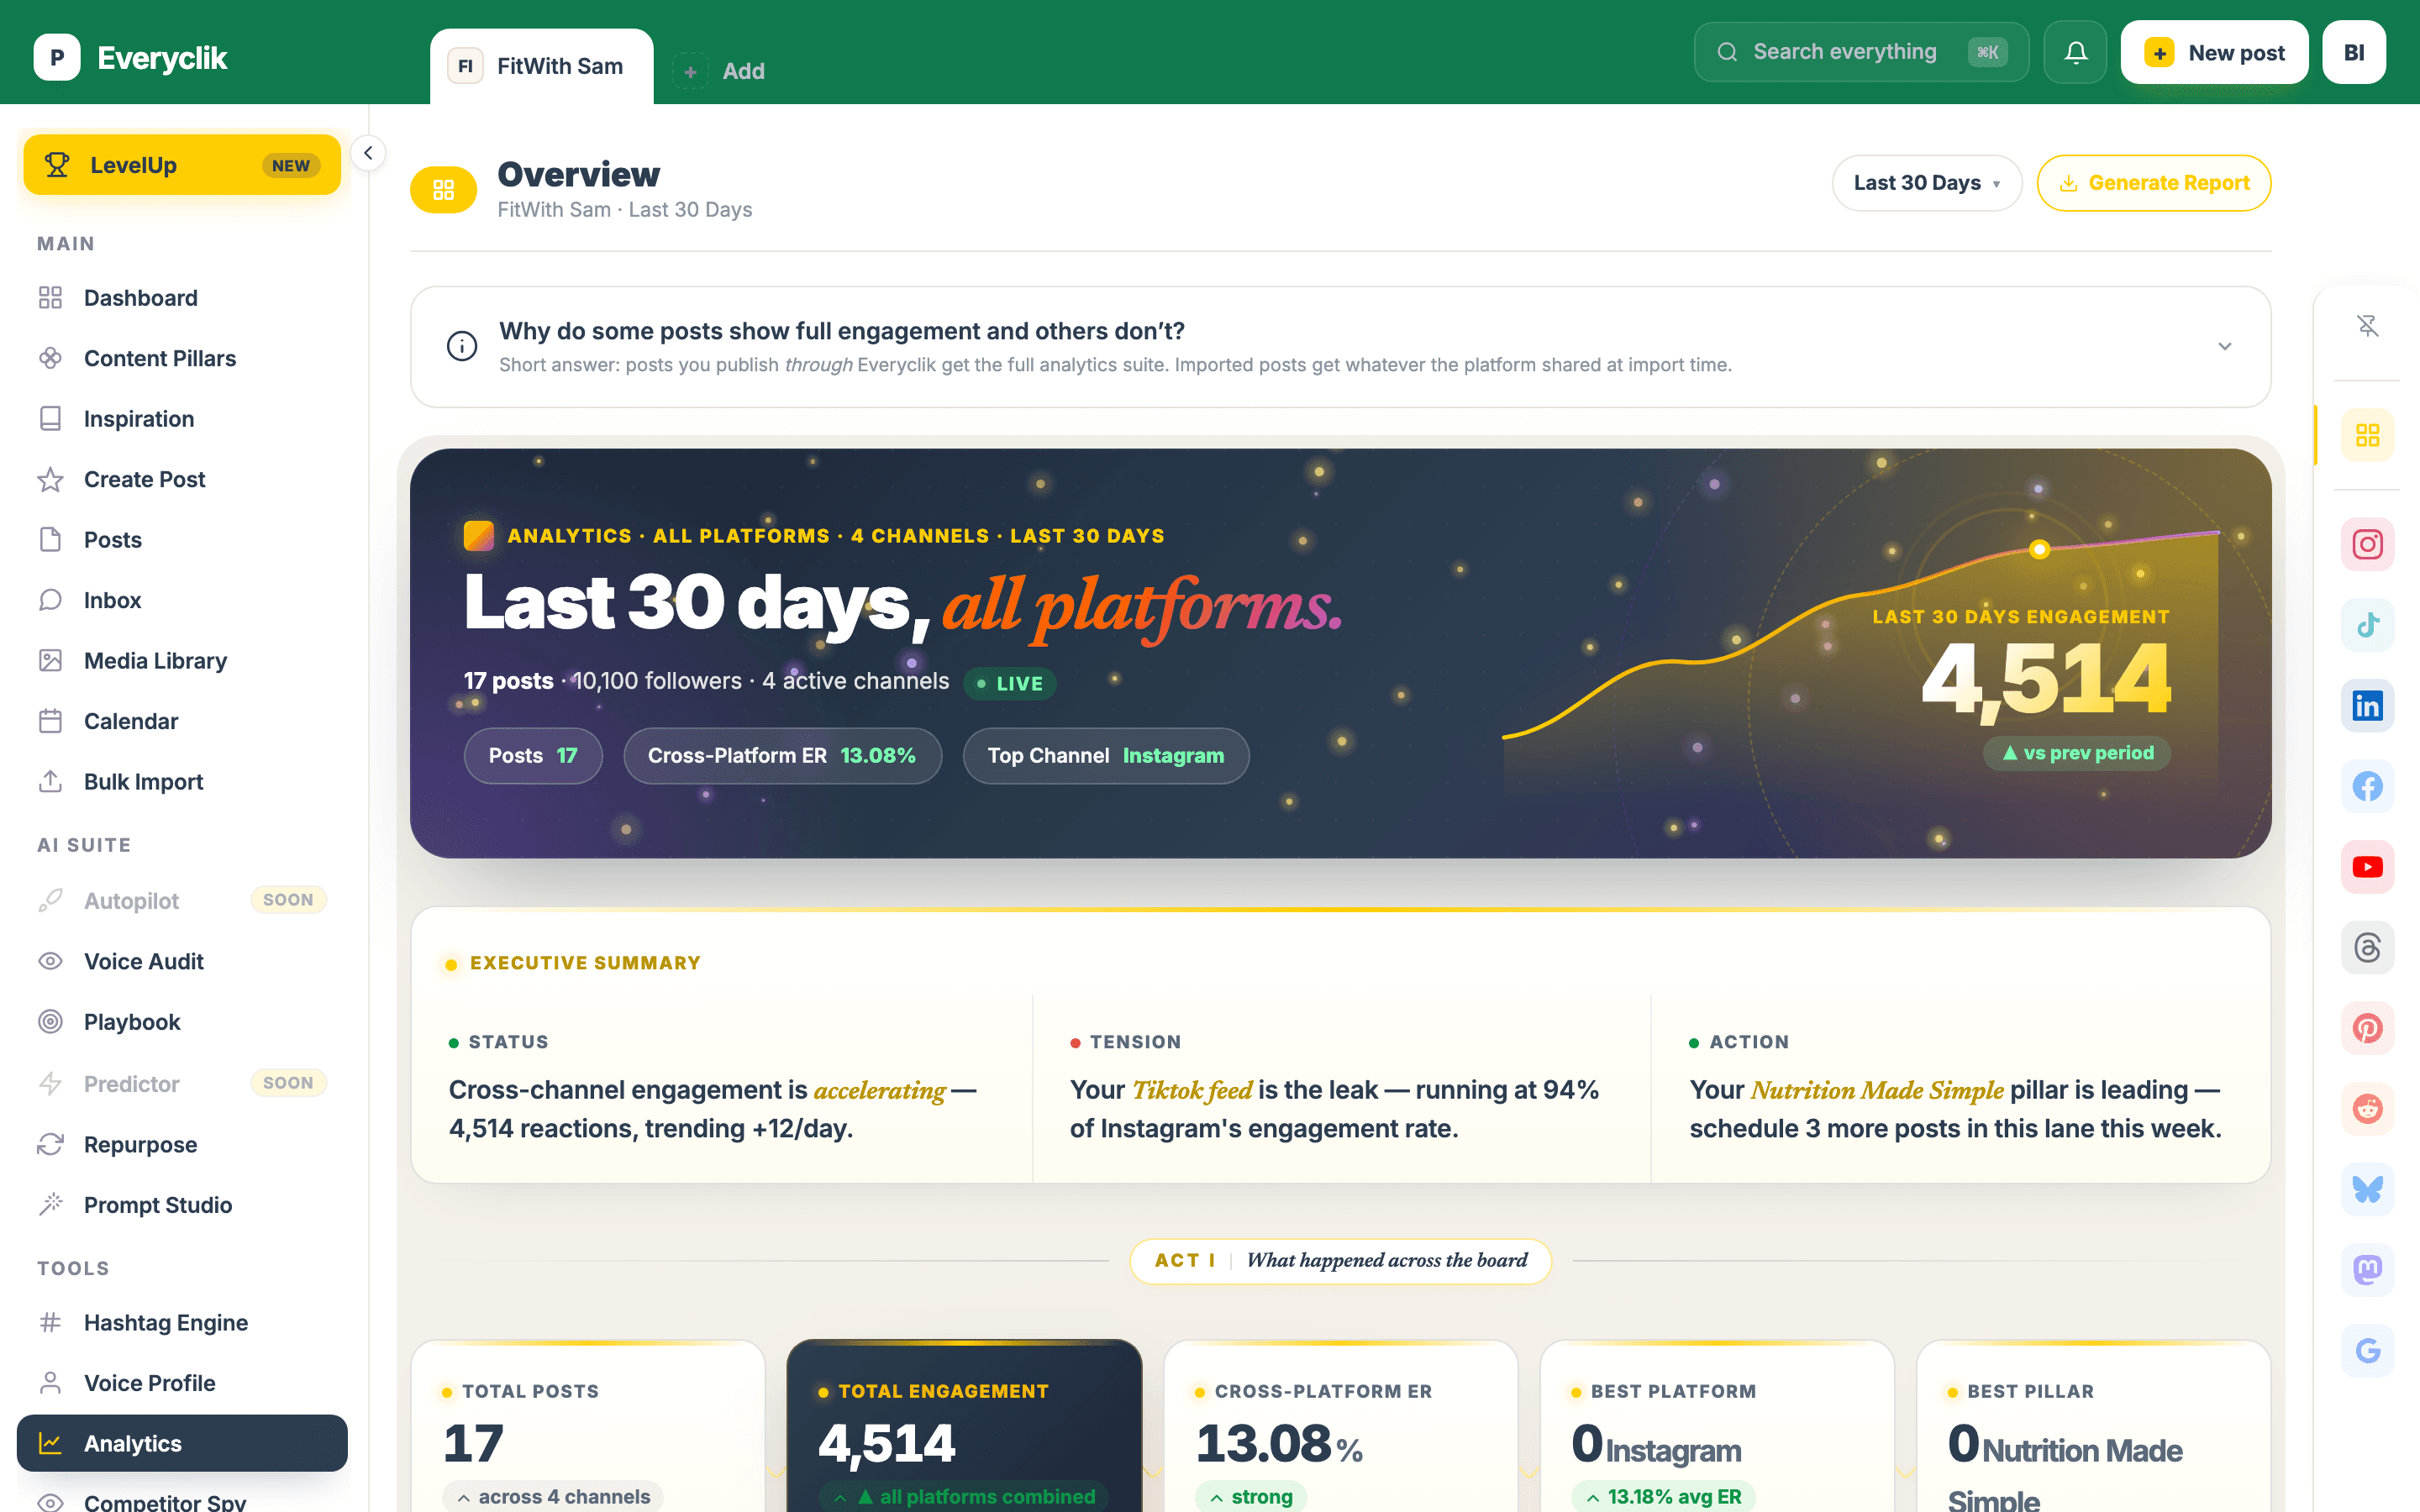2420x1512 pixels.
Task: Select the LinkedIn icon in right rail
Action: click(x=2367, y=706)
